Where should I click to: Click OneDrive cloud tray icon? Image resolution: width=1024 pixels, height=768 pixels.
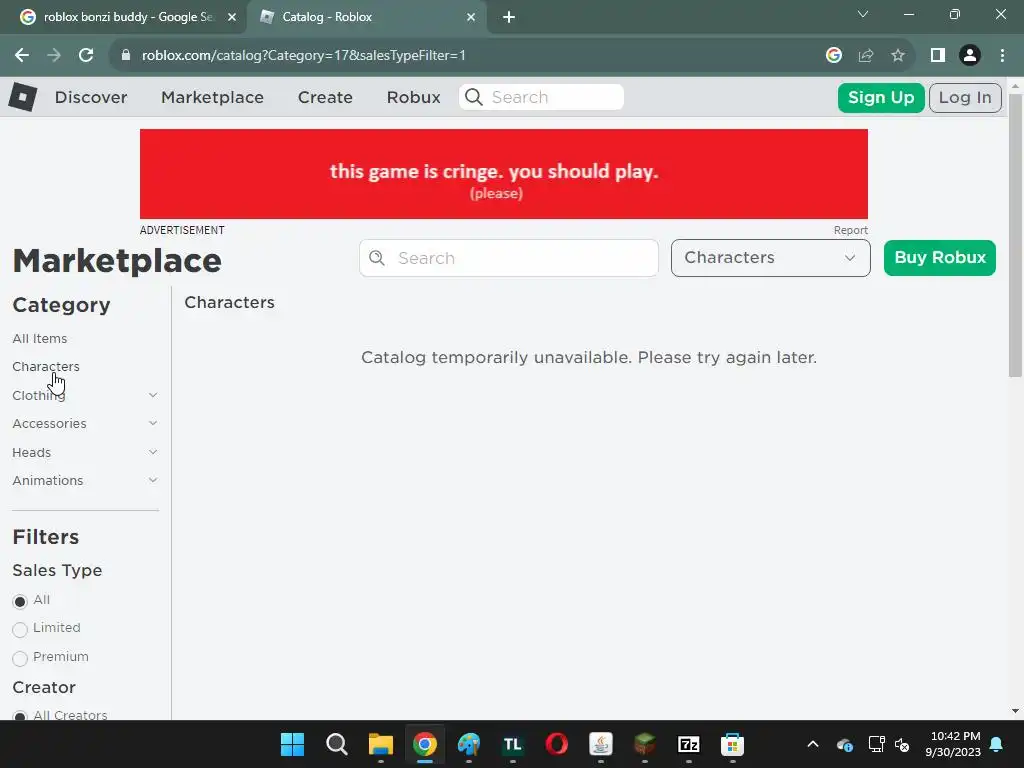pos(844,744)
